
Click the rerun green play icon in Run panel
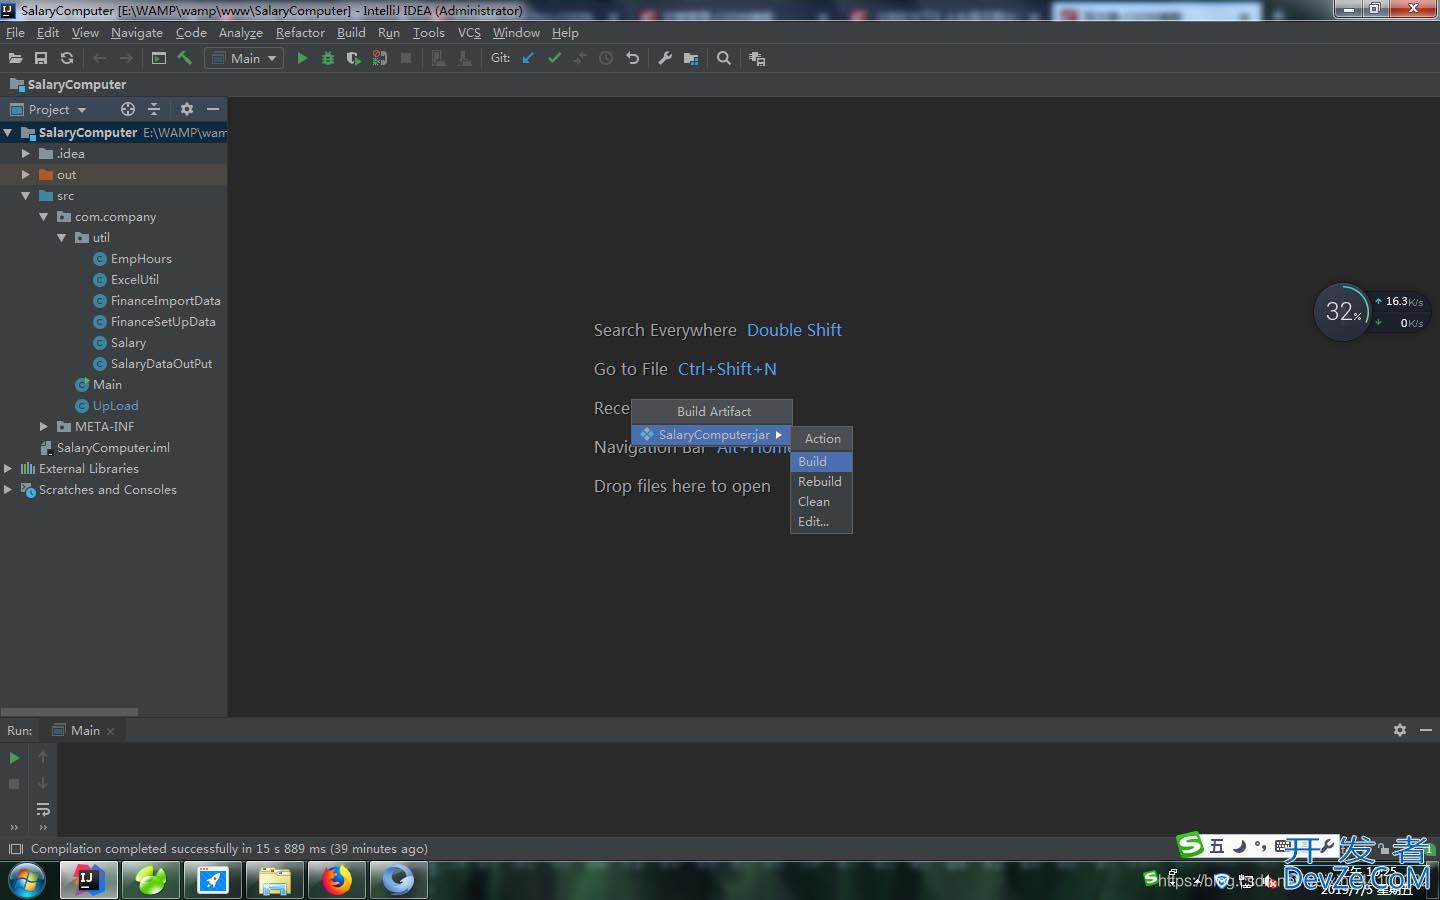pos(14,758)
